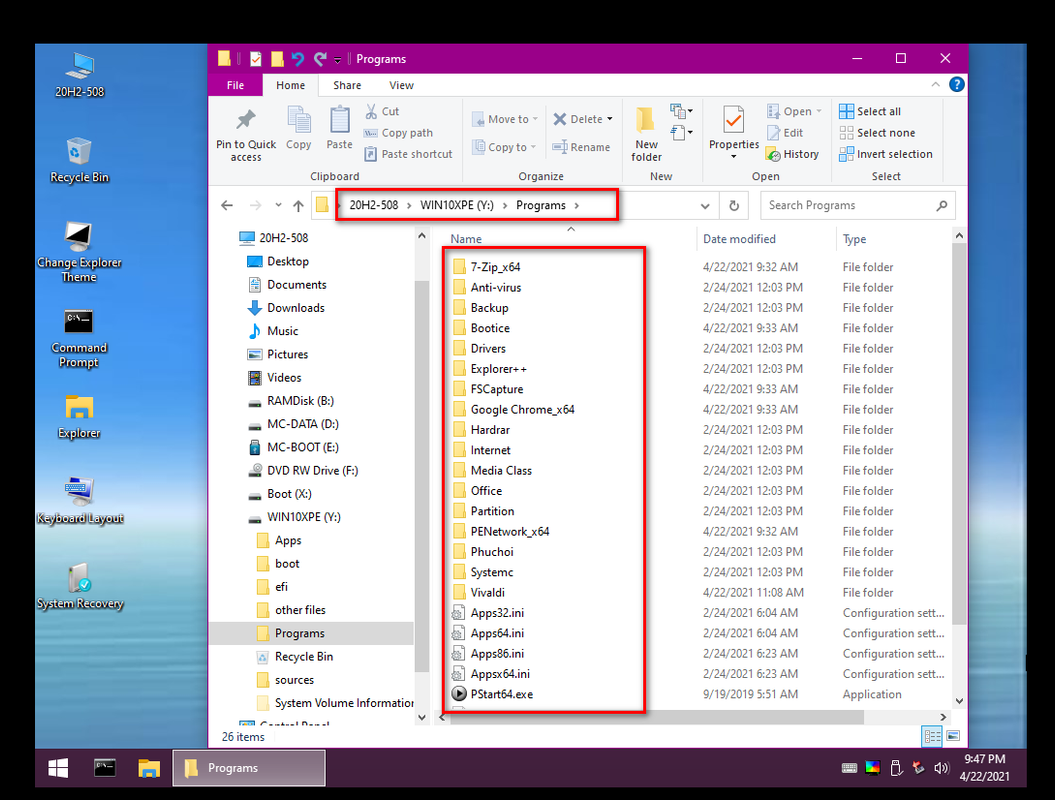Click the volume speaker tray icon

[x=941, y=768]
